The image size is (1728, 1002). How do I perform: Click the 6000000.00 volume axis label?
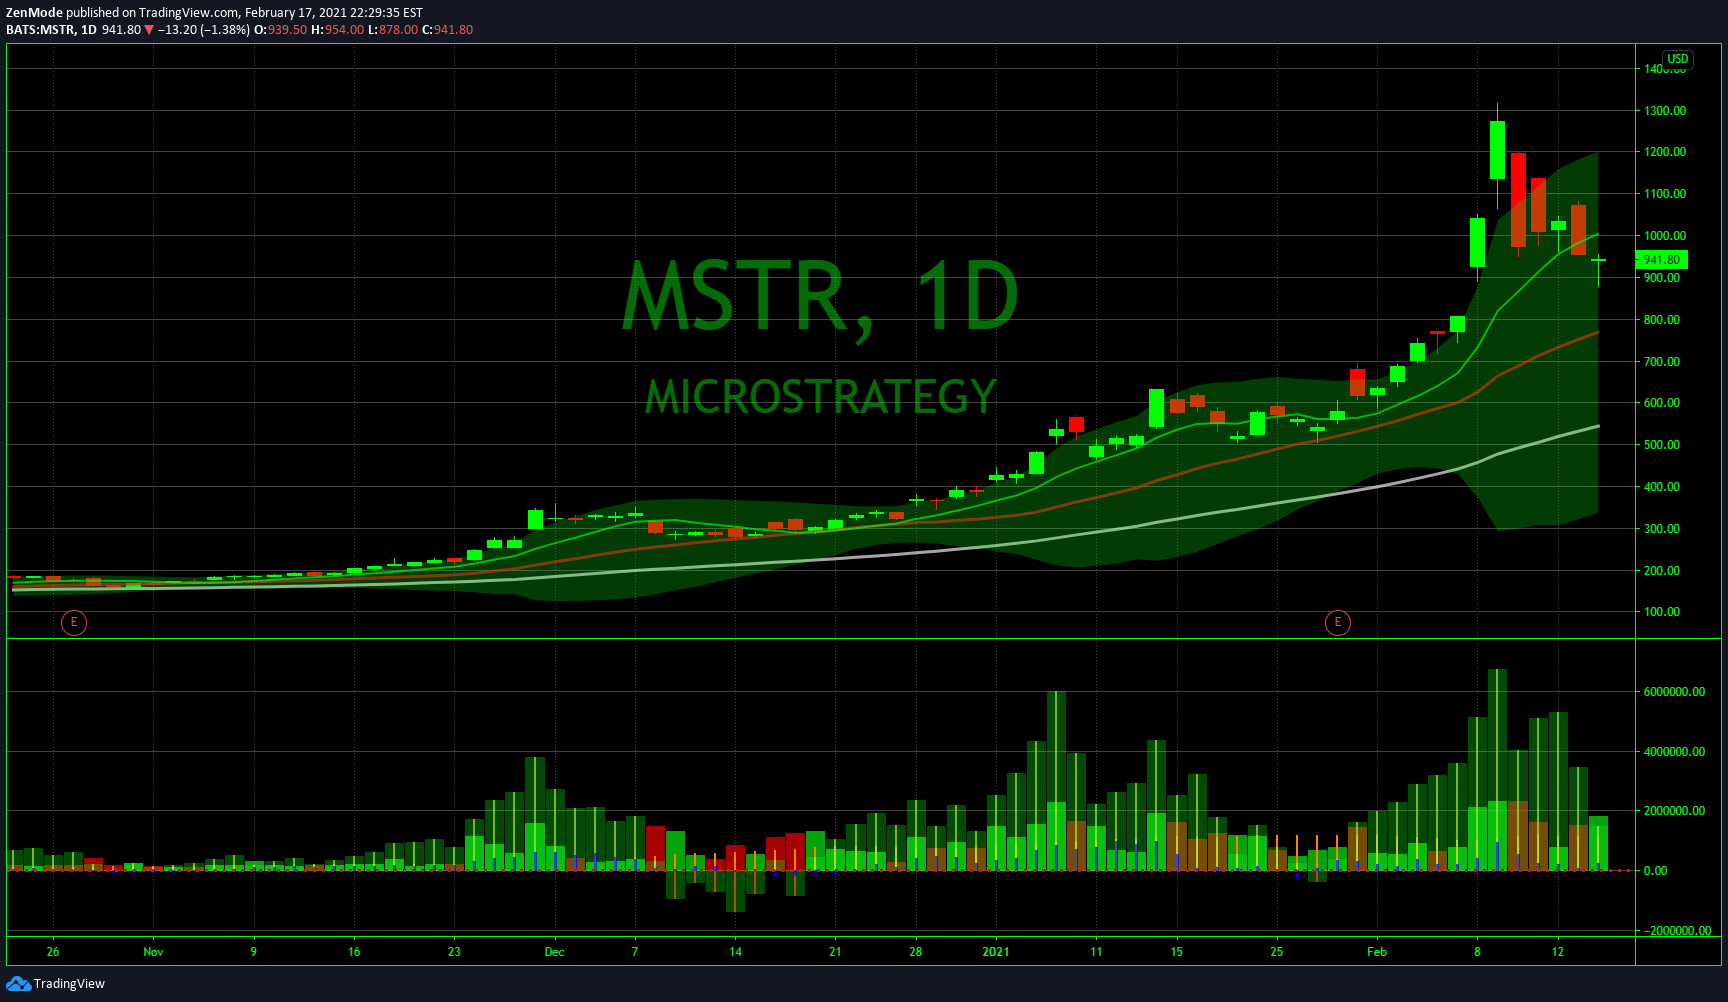click(1675, 692)
